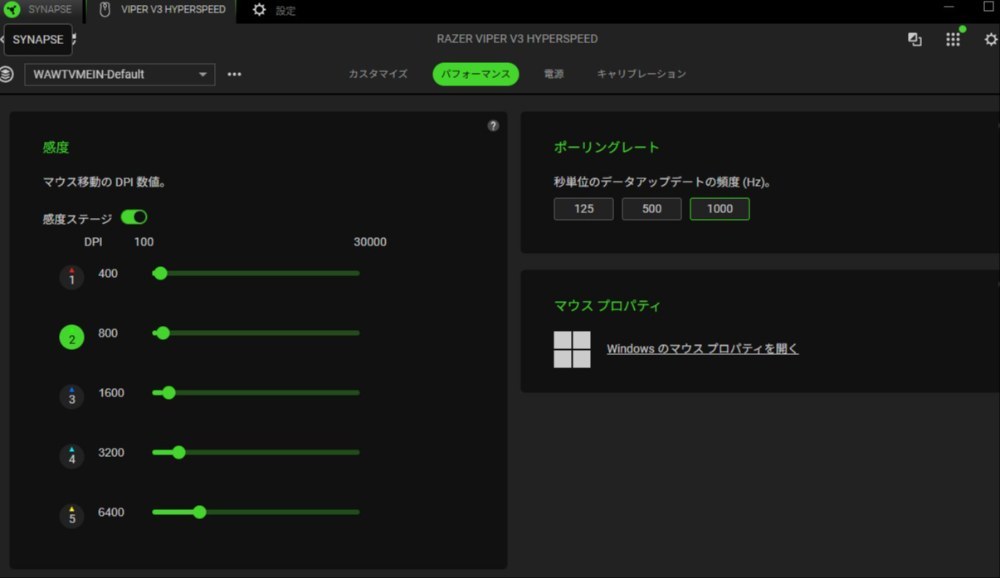Open the profile stack icon left of dropdown
This screenshot has width=1000, height=578.
6,74
